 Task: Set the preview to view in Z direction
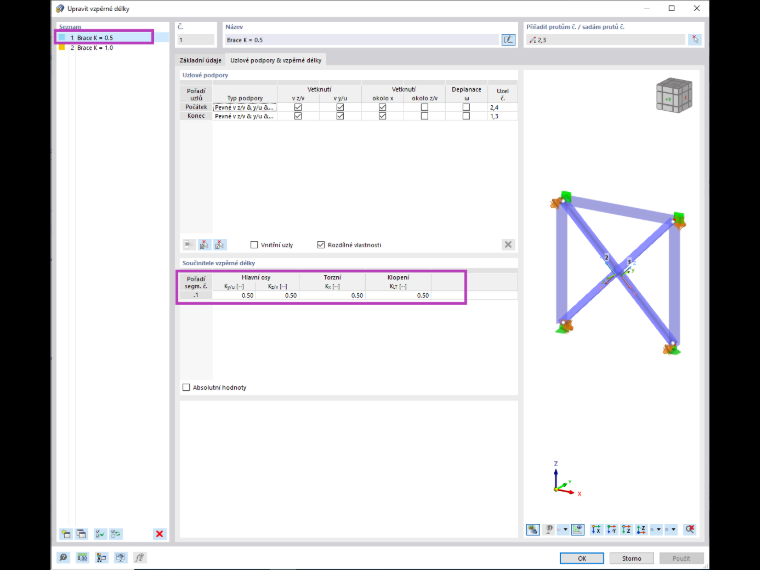pos(626,529)
